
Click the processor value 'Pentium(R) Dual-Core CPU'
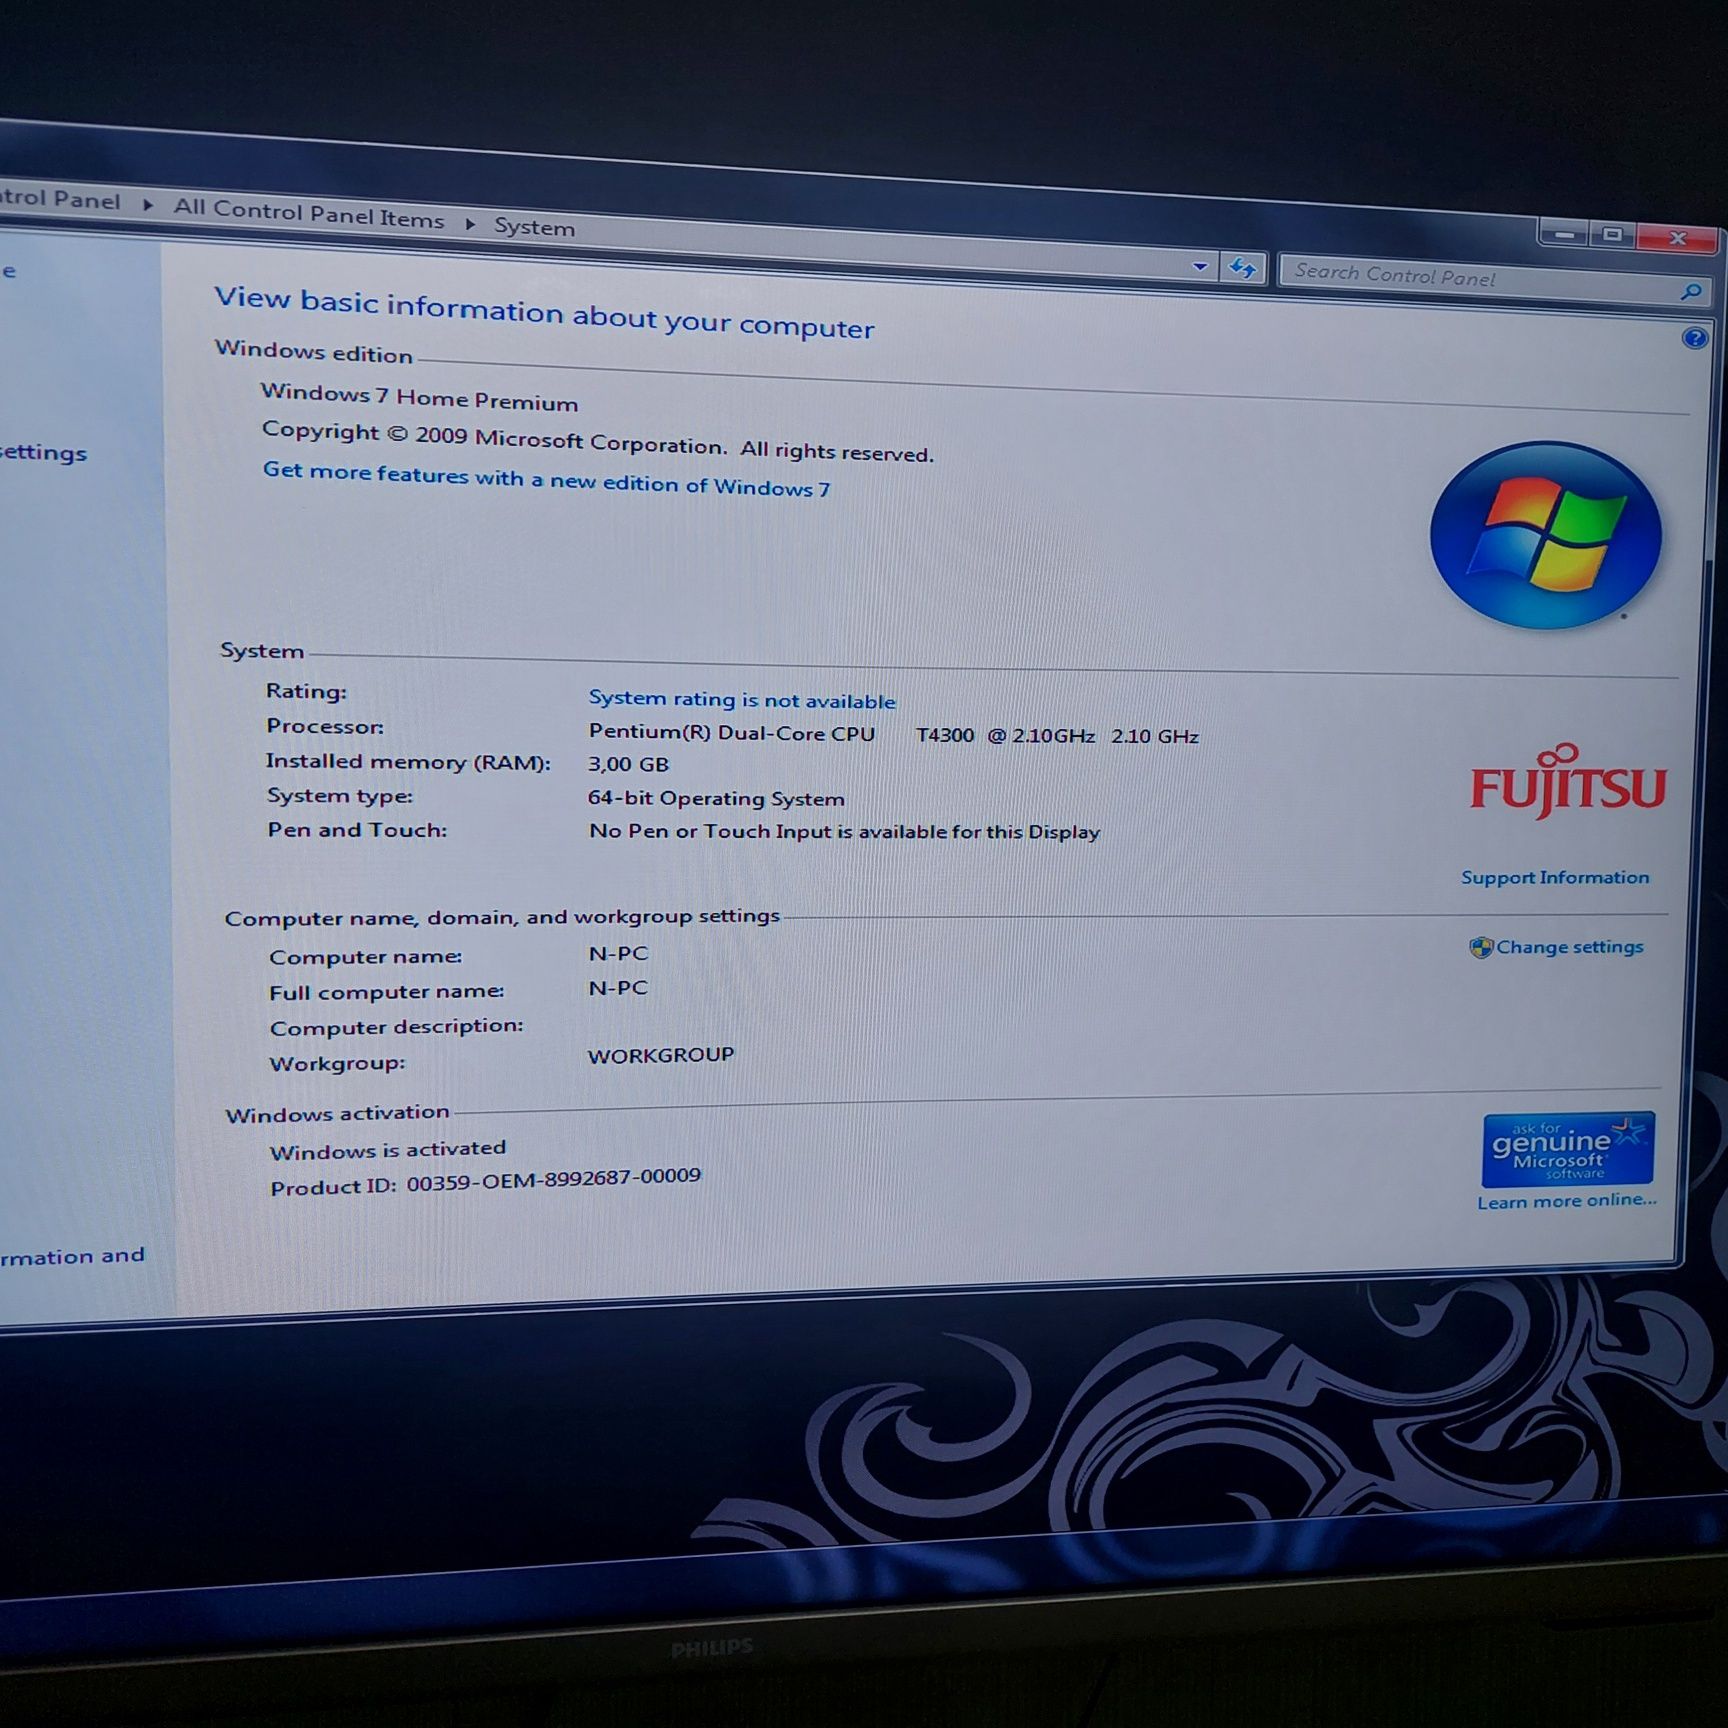[x=731, y=732]
